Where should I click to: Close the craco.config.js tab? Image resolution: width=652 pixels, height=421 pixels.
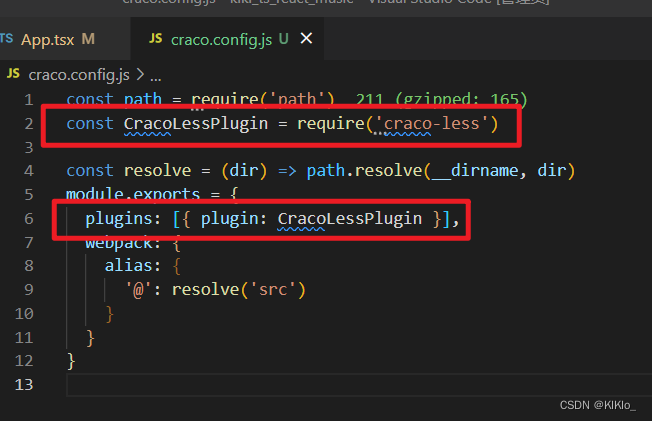pos(306,39)
